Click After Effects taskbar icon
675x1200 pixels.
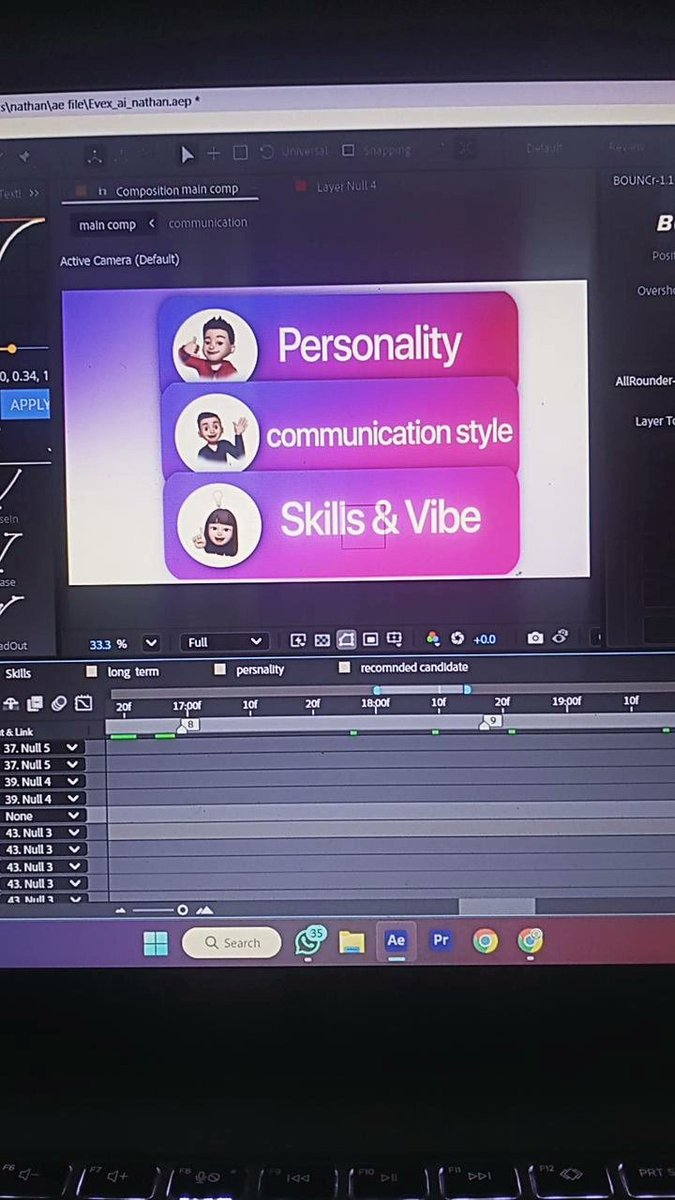pyautogui.click(x=396, y=940)
